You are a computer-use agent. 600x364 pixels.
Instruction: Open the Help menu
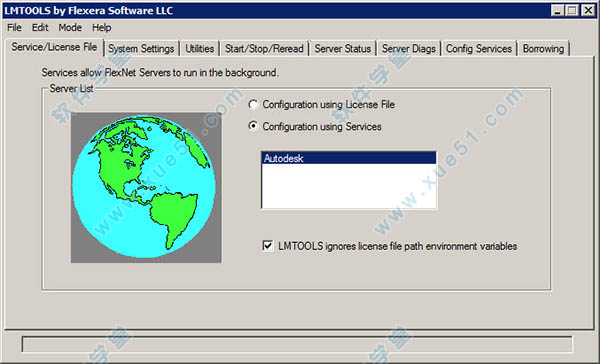click(x=101, y=28)
